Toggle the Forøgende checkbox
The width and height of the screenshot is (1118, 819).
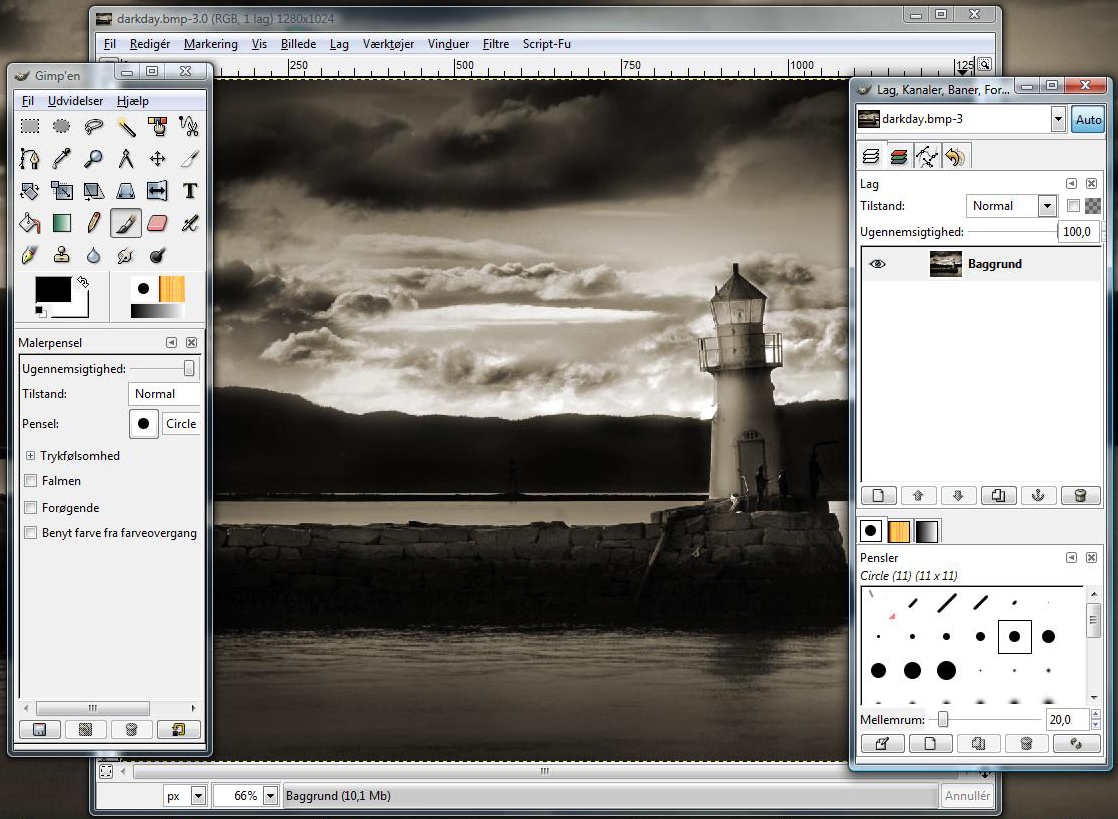(x=31, y=507)
